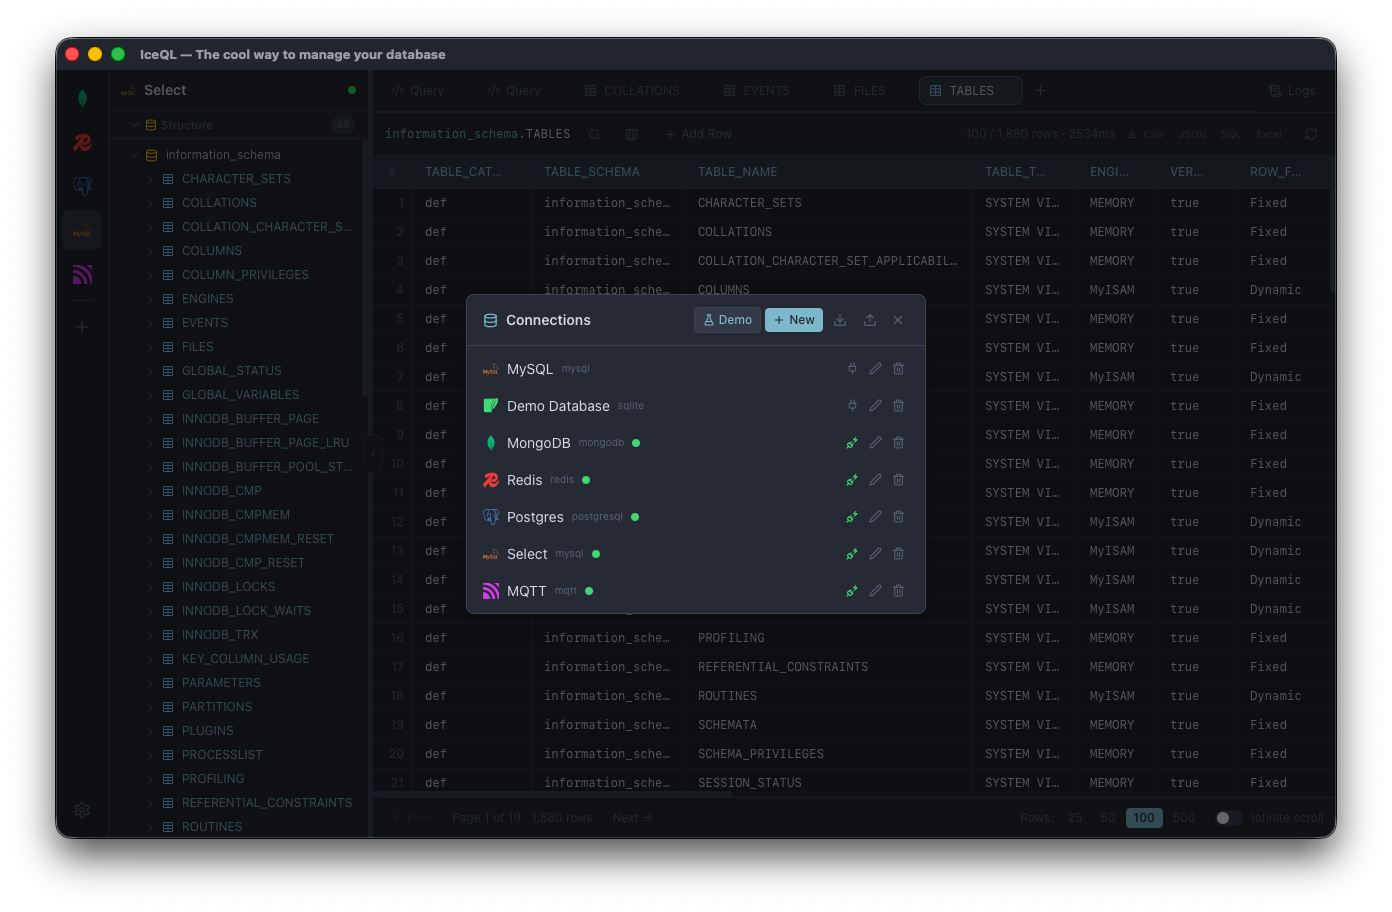This screenshot has height=912, width=1392.
Task: Import connections with download icon
Action: tap(840, 320)
